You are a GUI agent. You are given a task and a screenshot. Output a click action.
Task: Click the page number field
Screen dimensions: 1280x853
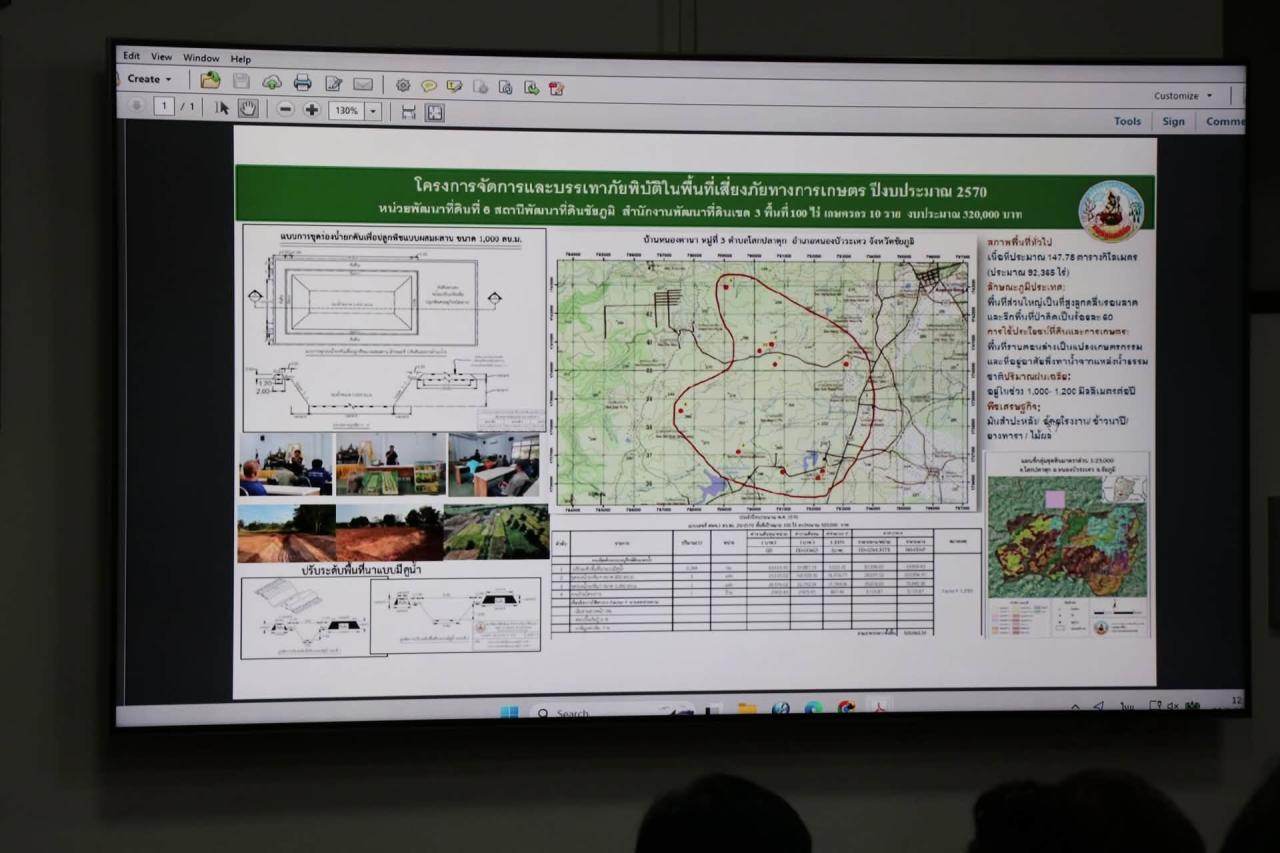(164, 106)
